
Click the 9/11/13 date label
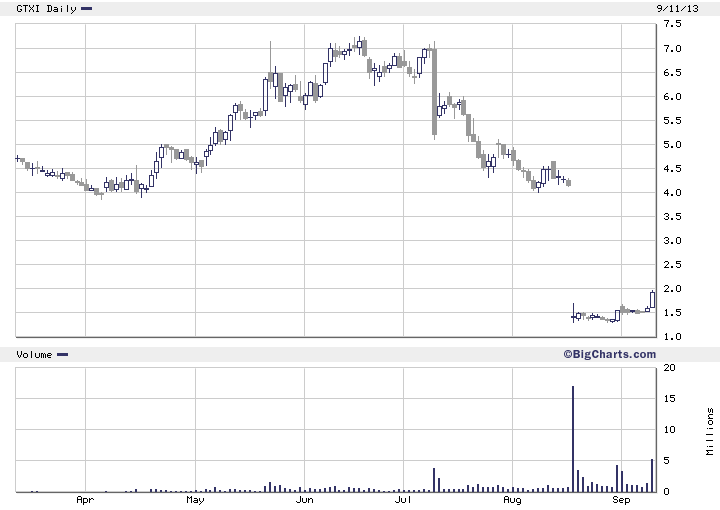click(677, 8)
